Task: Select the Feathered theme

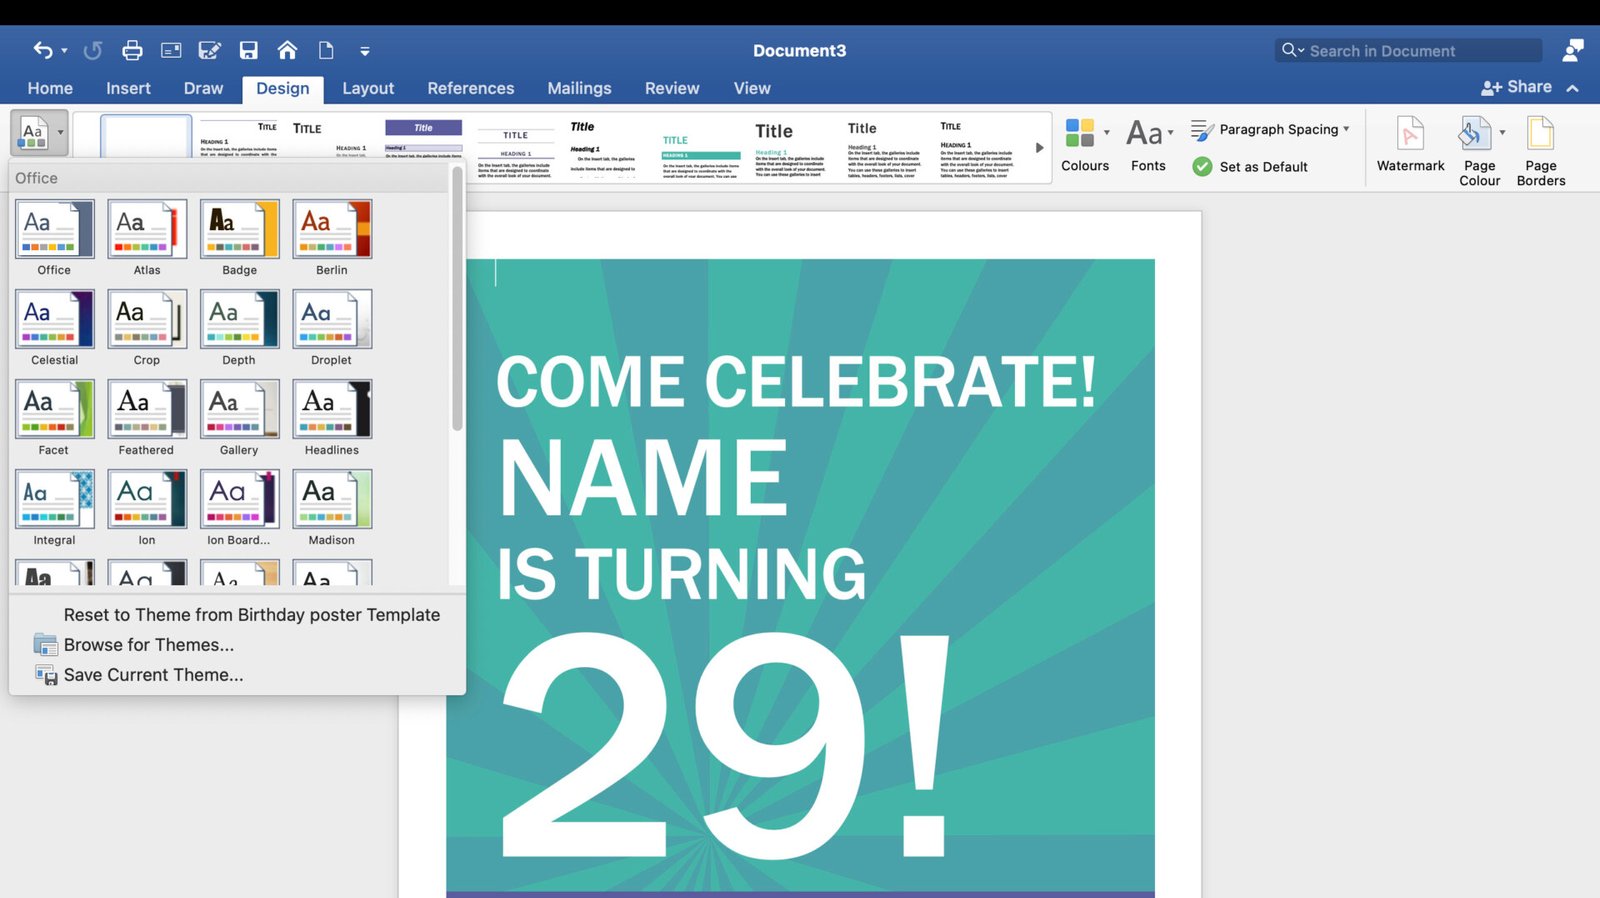Action: click(x=147, y=409)
